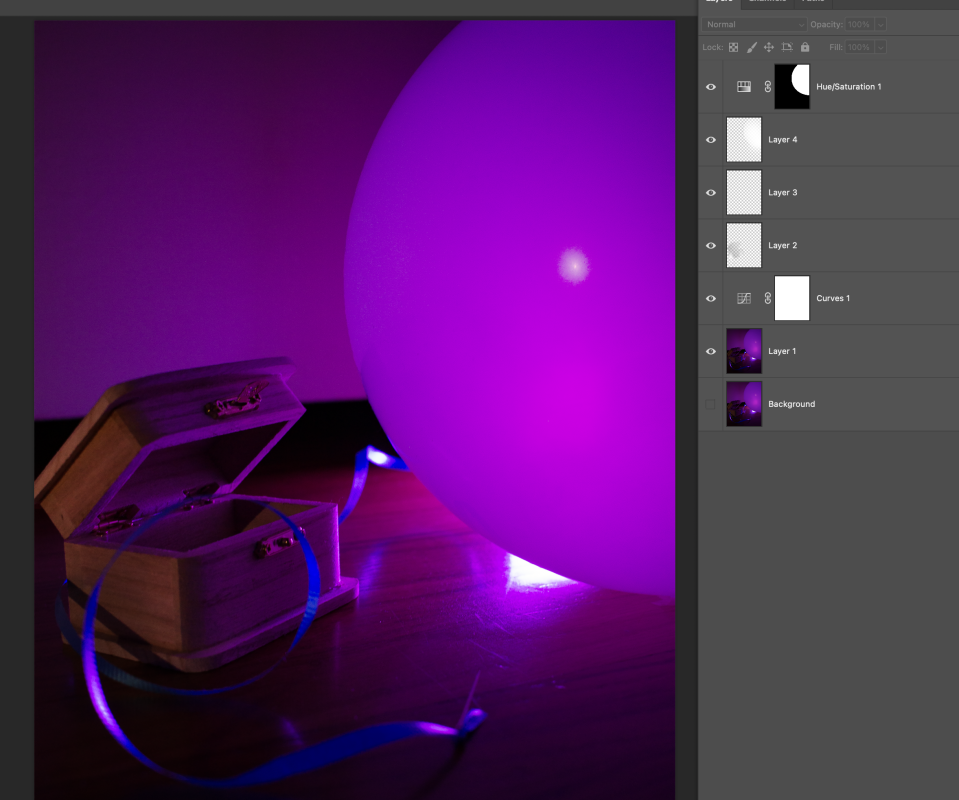Viewport: 959px width, 800px height.
Task: Open the Normal blend mode dropdown
Action: (x=754, y=24)
